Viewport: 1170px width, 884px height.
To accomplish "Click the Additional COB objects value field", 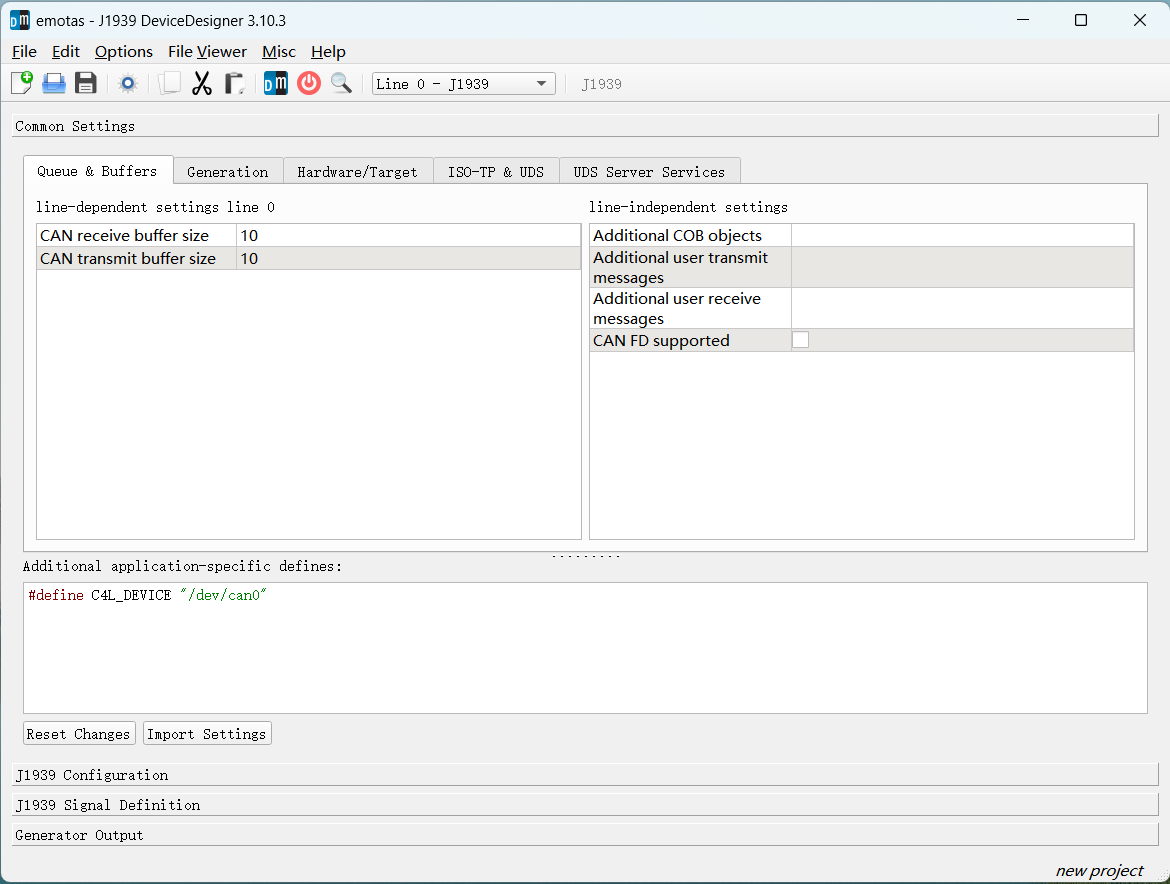I will 963,236.
